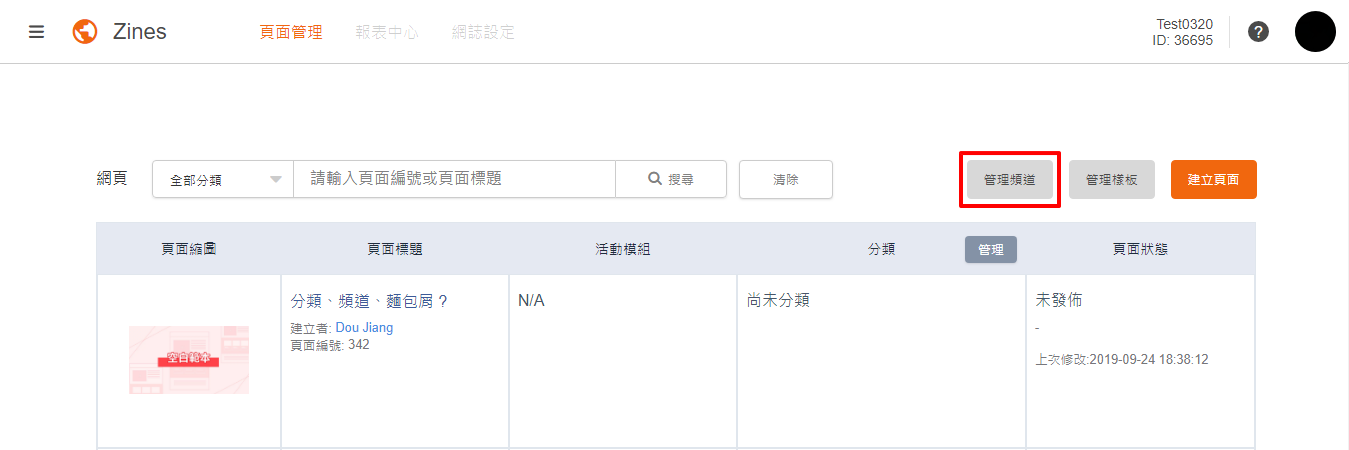Image resolution: width=1349 pixels, height=450 pixels.
Task: Click the orange 建立頁面 button
Action: pyautogui.click(x=1213, y=180)
